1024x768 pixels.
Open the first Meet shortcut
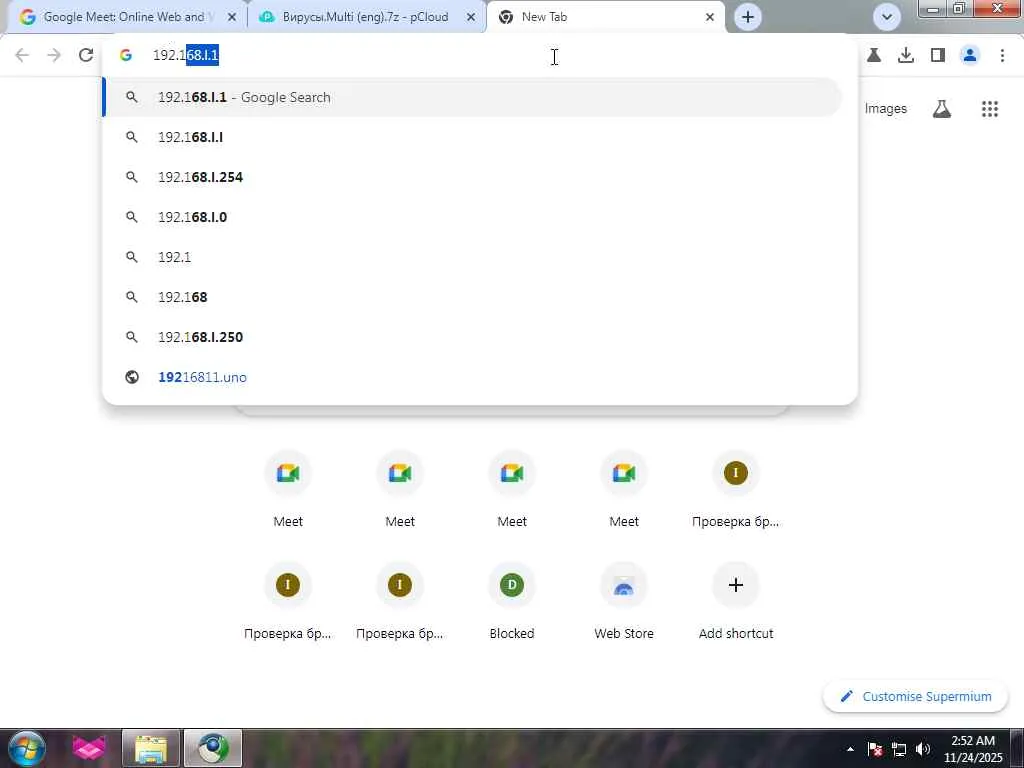[x=288, y=489]
